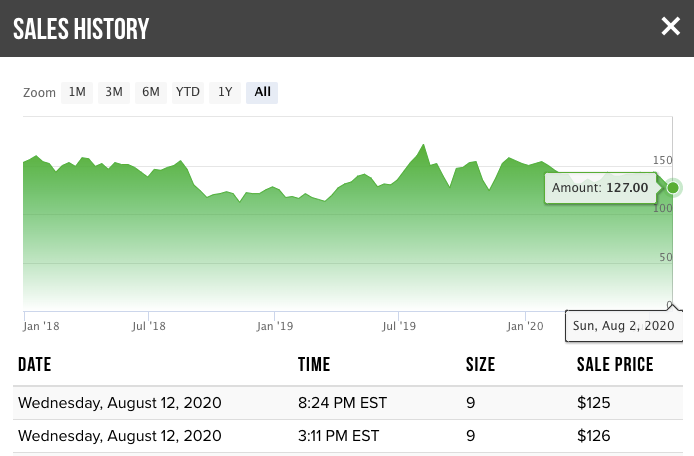The width and height of the screenshot is (694, 456).
Task: Select the All zoom range
Action: 262,92
